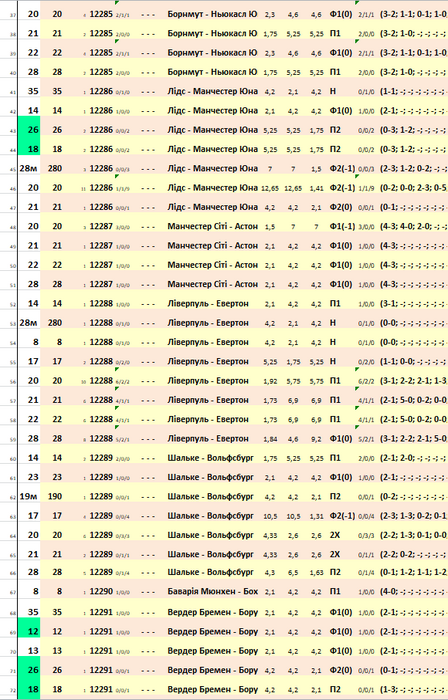Select the scores cell starting '(4-0;'
The image size is (448, 700).
coord(414,592)
